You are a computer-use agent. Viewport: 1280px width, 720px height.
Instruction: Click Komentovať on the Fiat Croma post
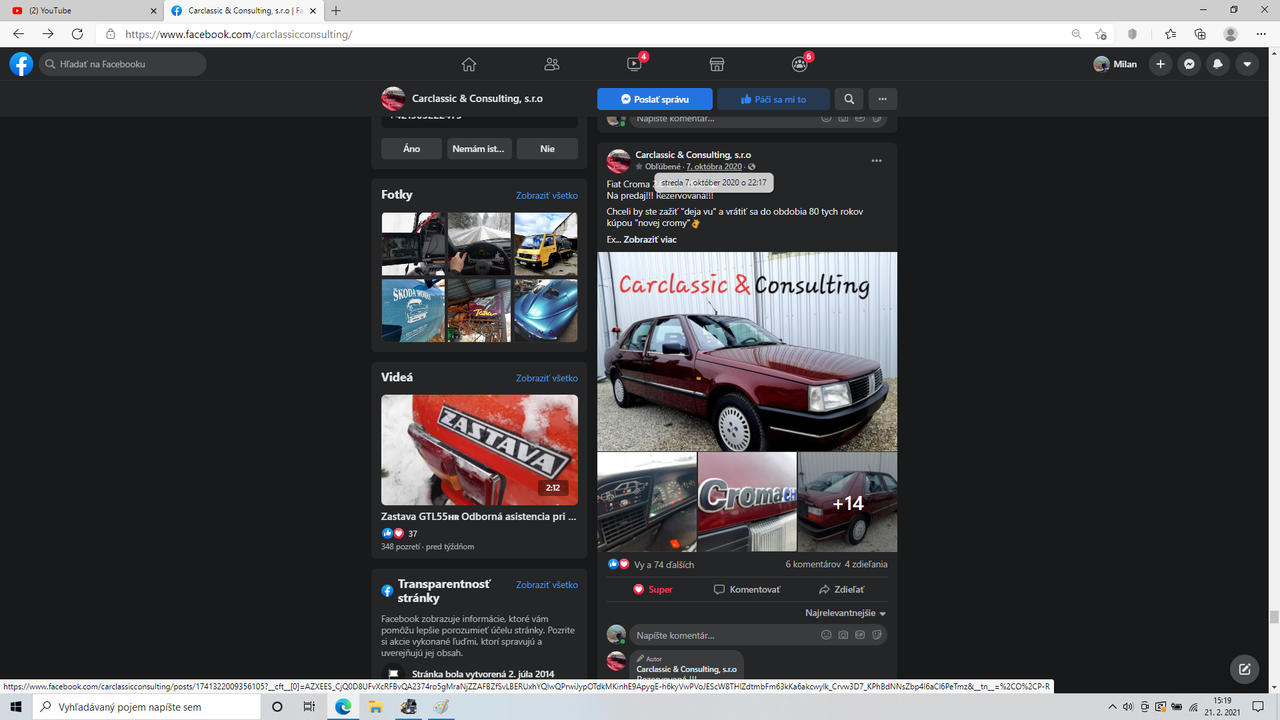click(x=747, y=589)
